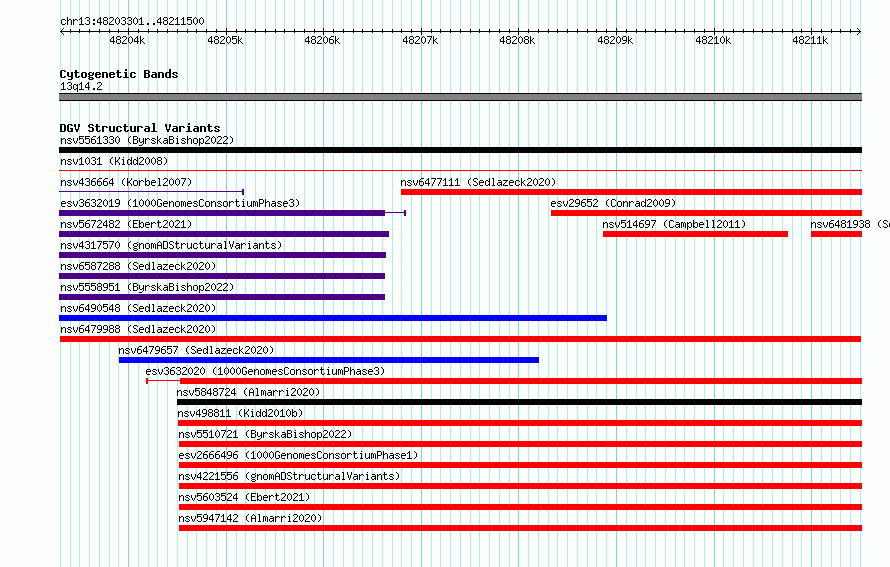Select the red esv3632020 variant bar
Screen dimensions: 890x567
pyautogui.click(x=504, y=381)
